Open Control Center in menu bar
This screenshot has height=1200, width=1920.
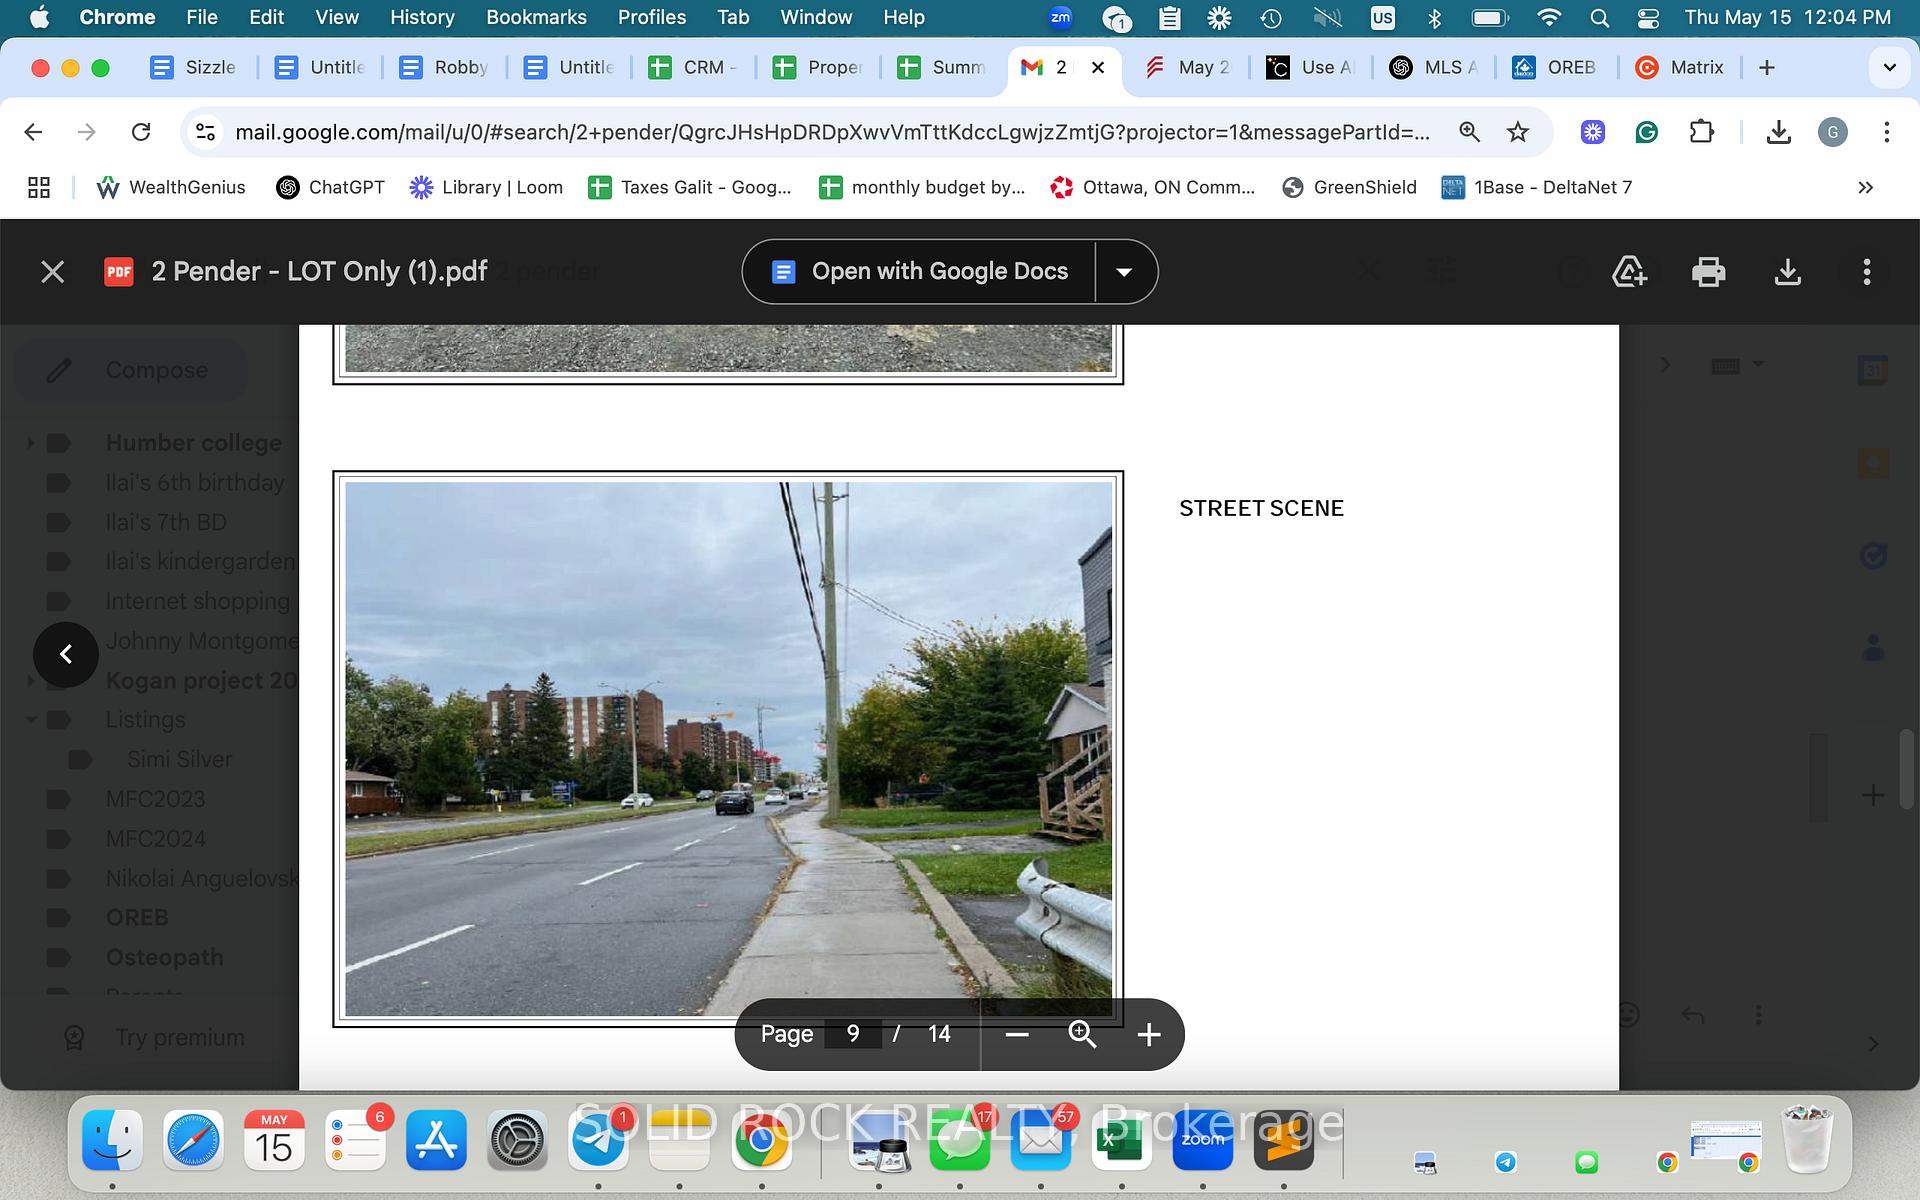click(x=1648, y=17)
